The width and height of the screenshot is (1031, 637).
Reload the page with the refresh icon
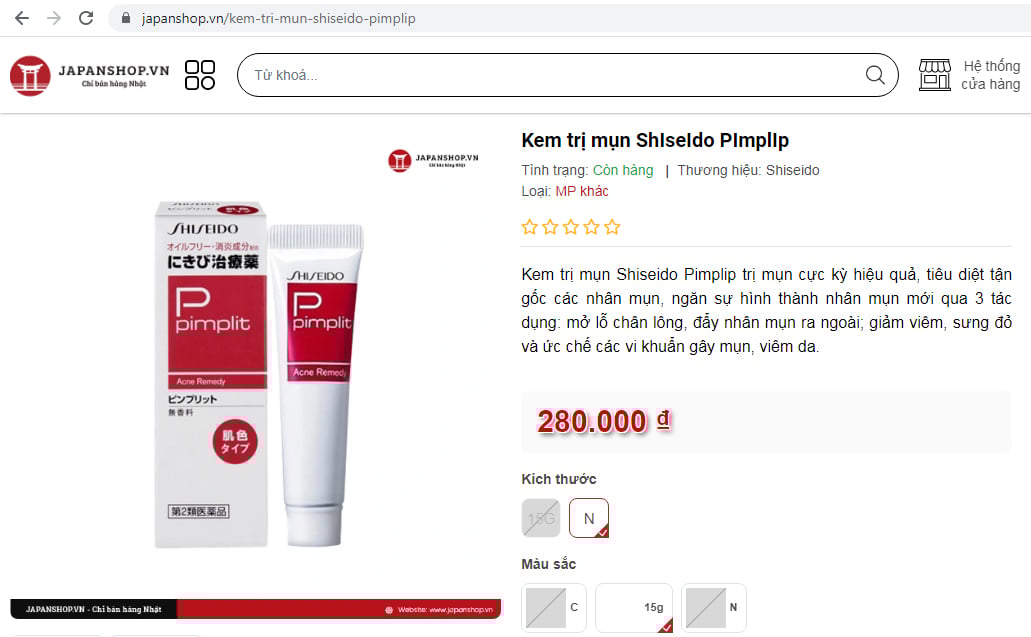tap(86, 18)
